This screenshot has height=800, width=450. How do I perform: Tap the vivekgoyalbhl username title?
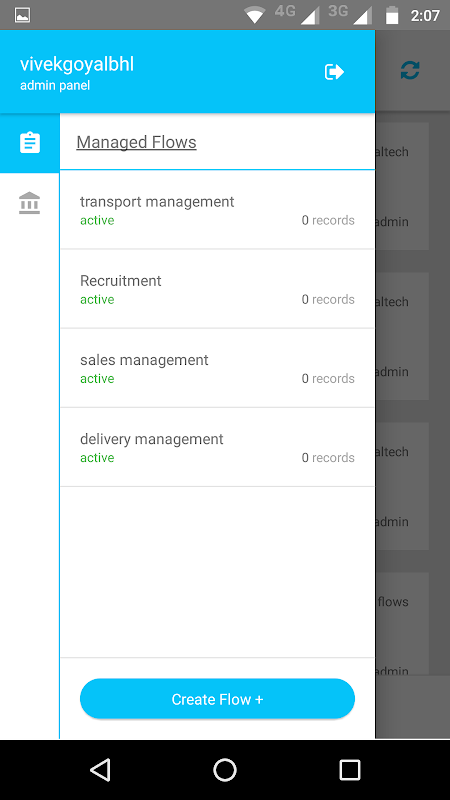click(x=77, y=65)
